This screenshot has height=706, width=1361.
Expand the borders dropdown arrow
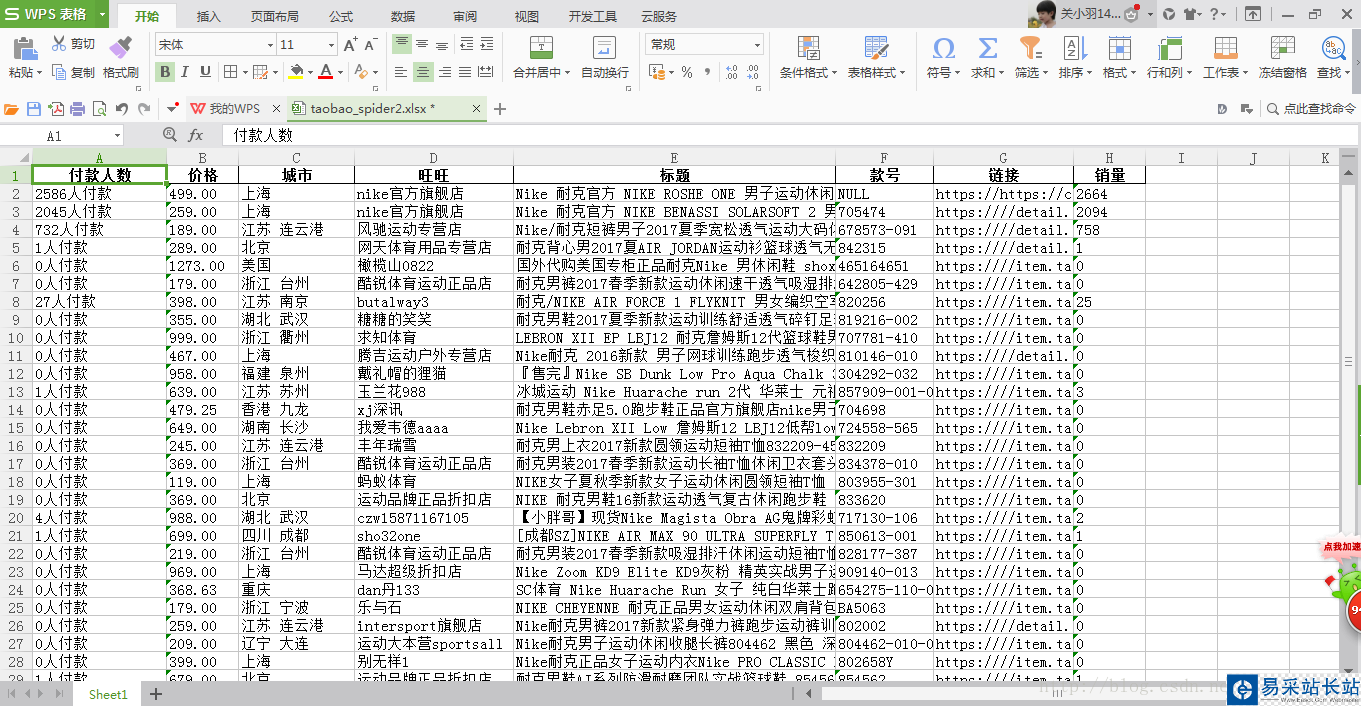tap(244, 72)
